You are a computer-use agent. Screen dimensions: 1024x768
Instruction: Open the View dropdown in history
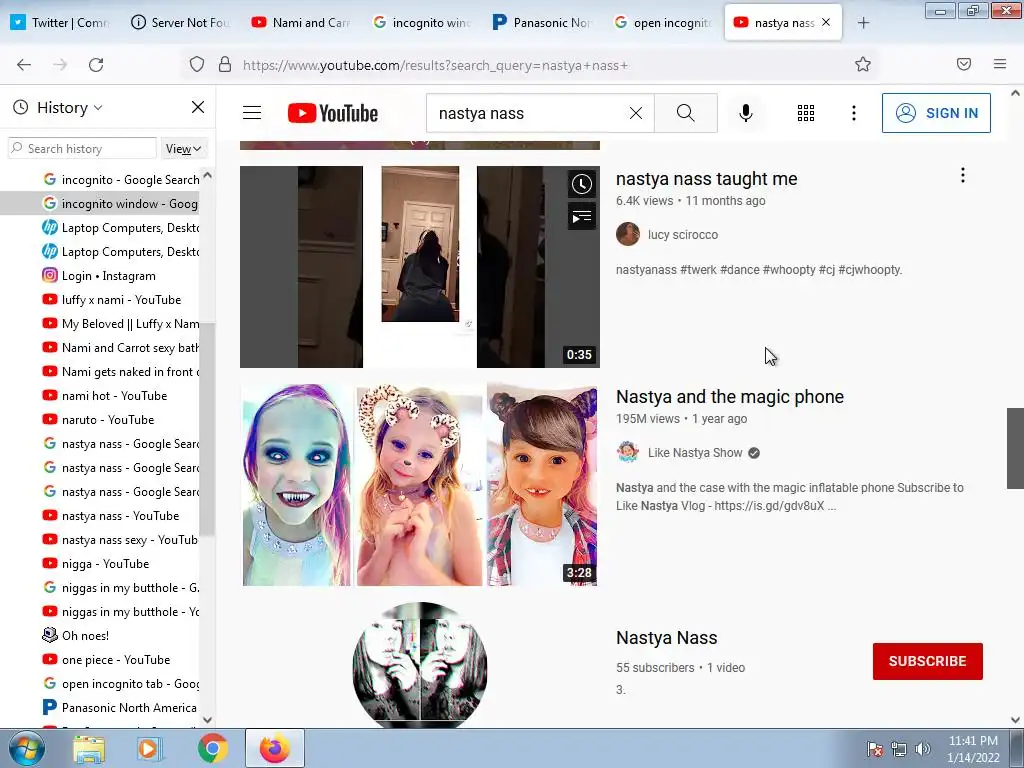(184, 149)
